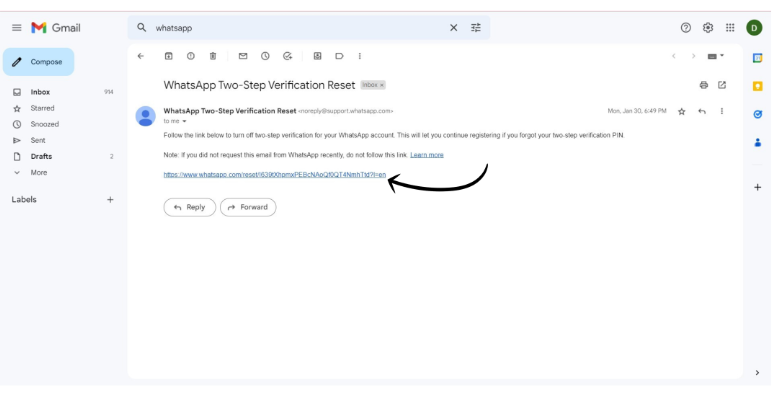Screen dimensions: 772x401
Task: Clear the search with X icon
Action: 453,28
